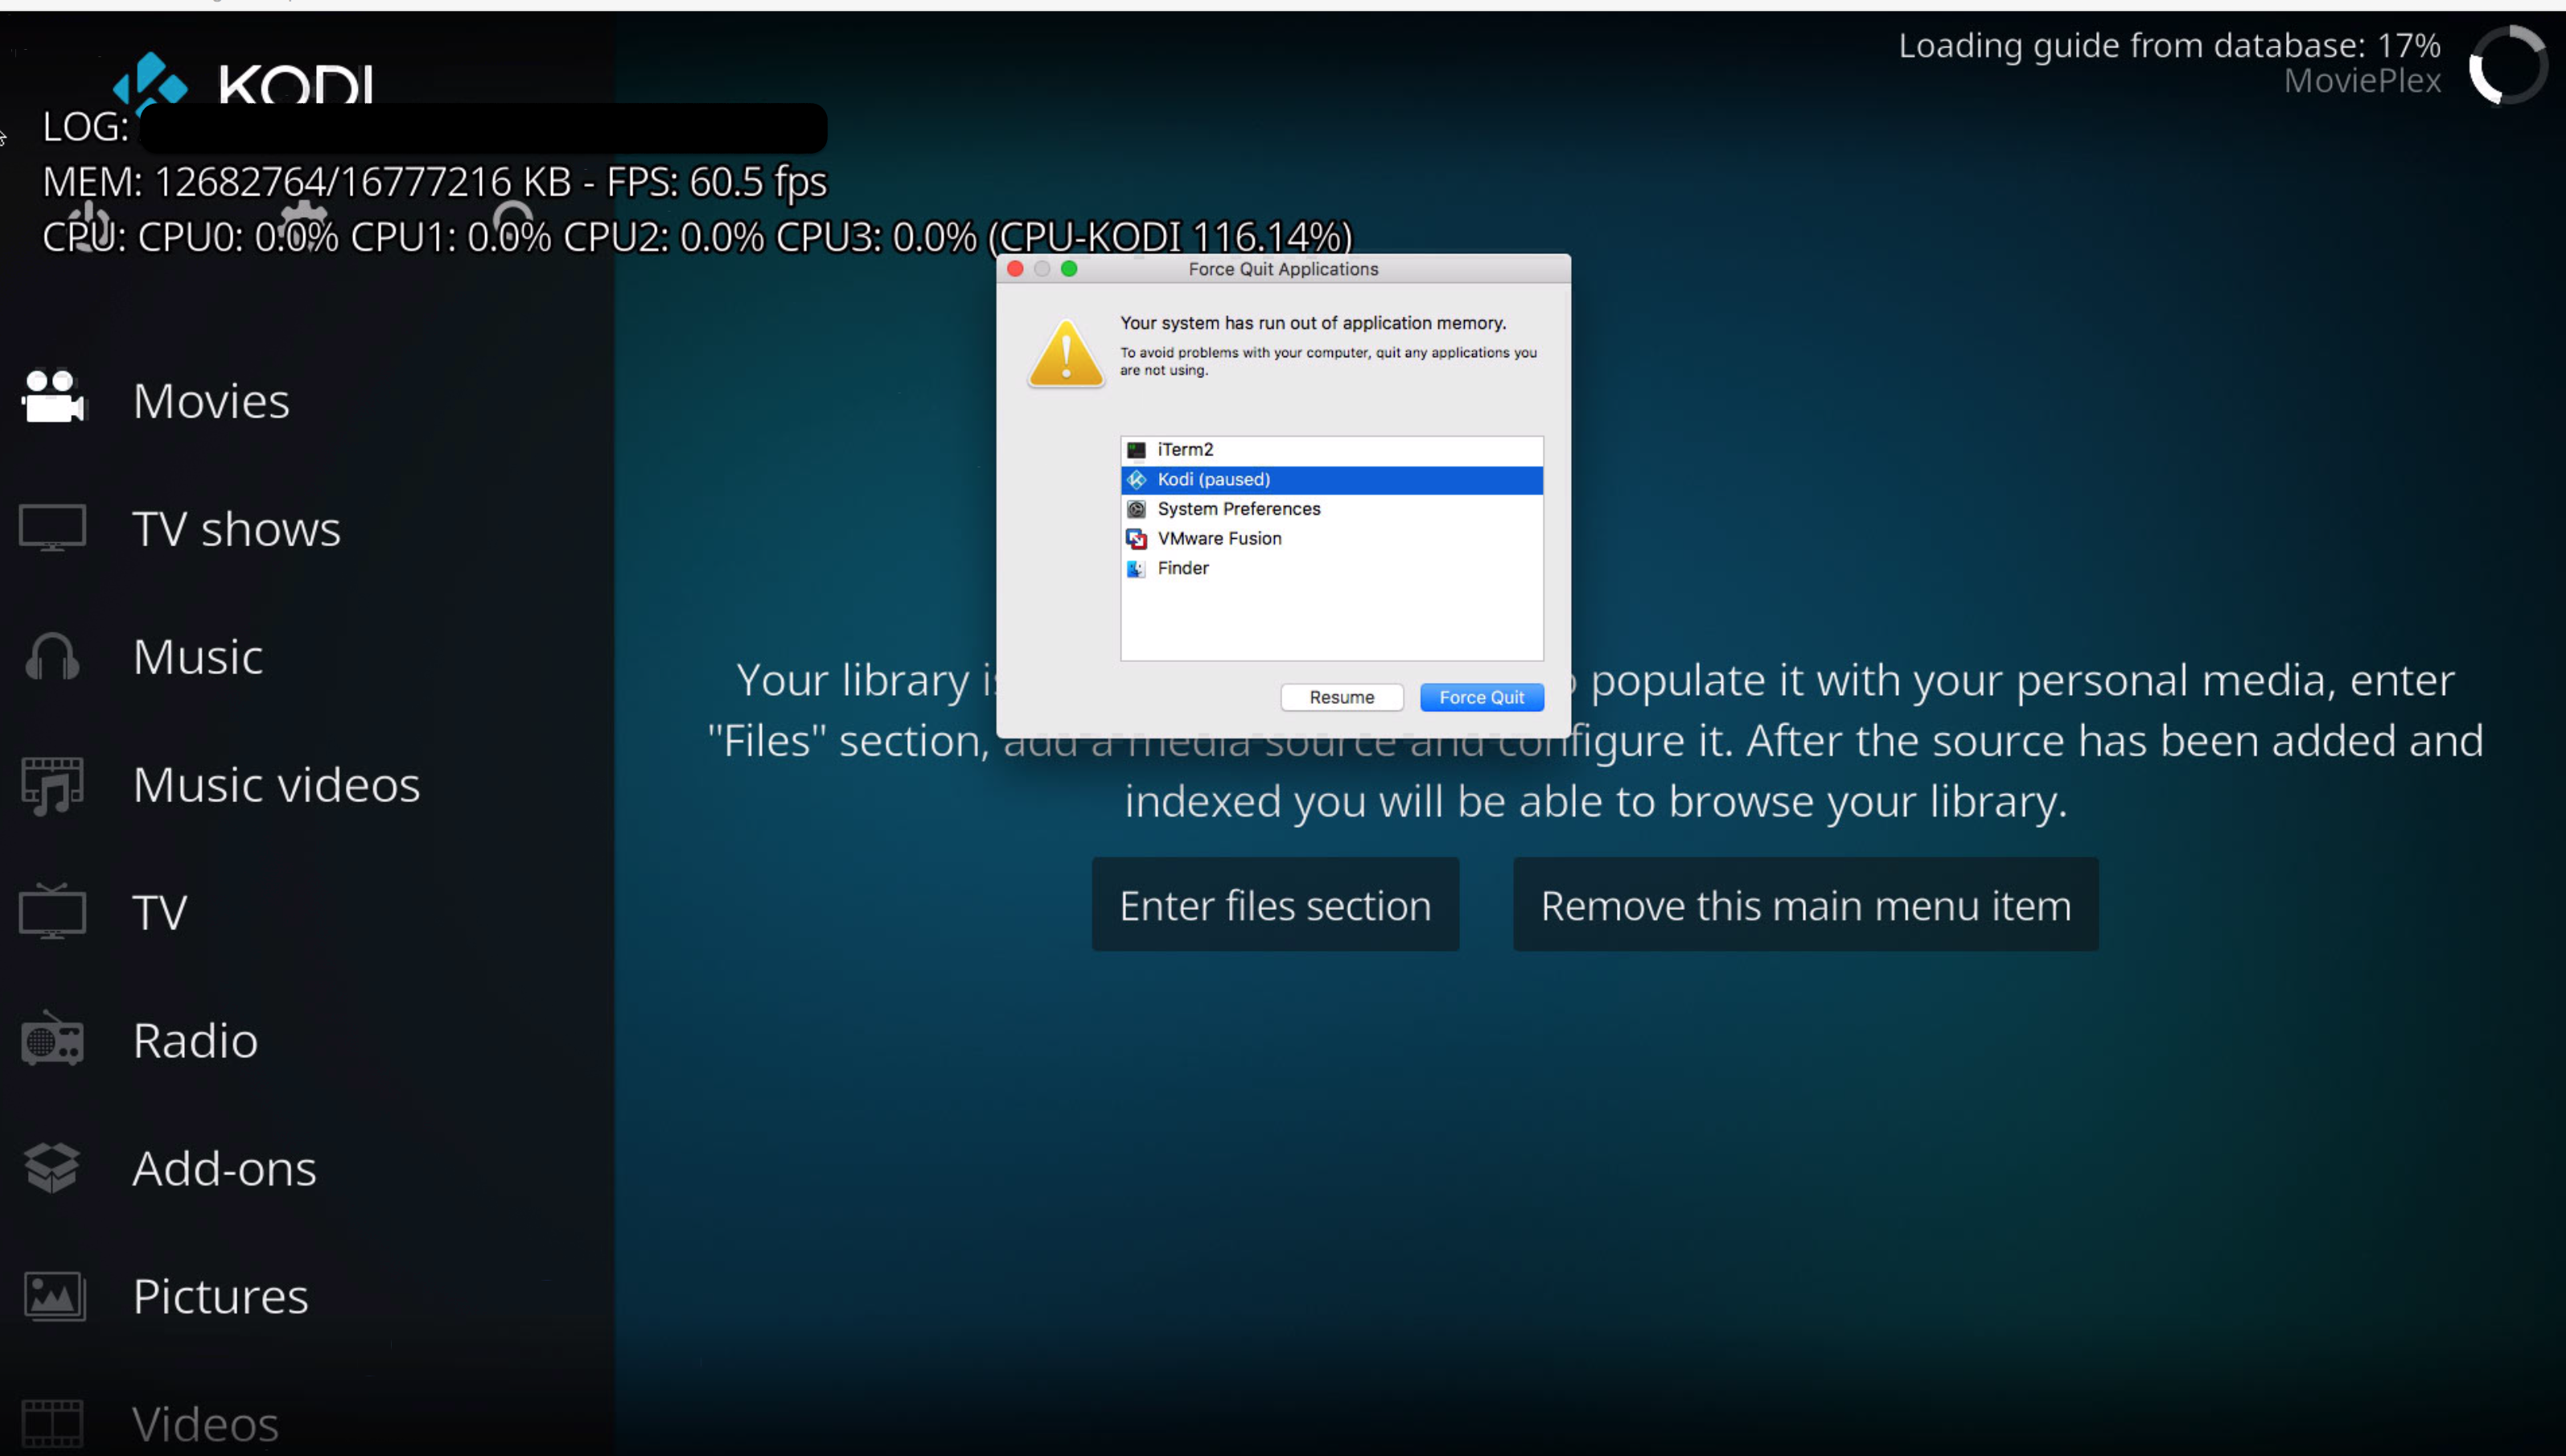
Task: Select VMware Fusion in the list
Action: tap(1331, 539)
